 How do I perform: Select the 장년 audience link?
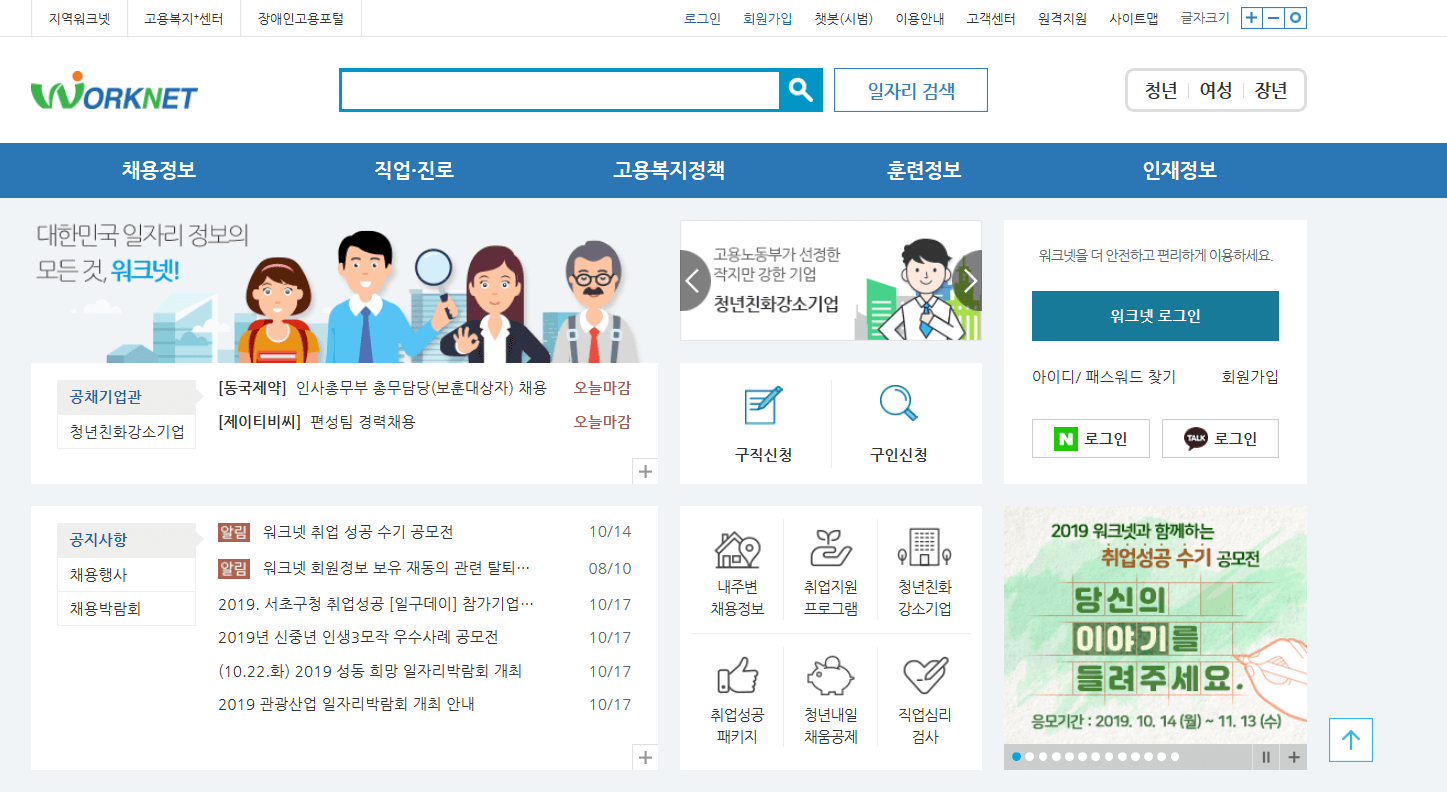coord(1271,90)
